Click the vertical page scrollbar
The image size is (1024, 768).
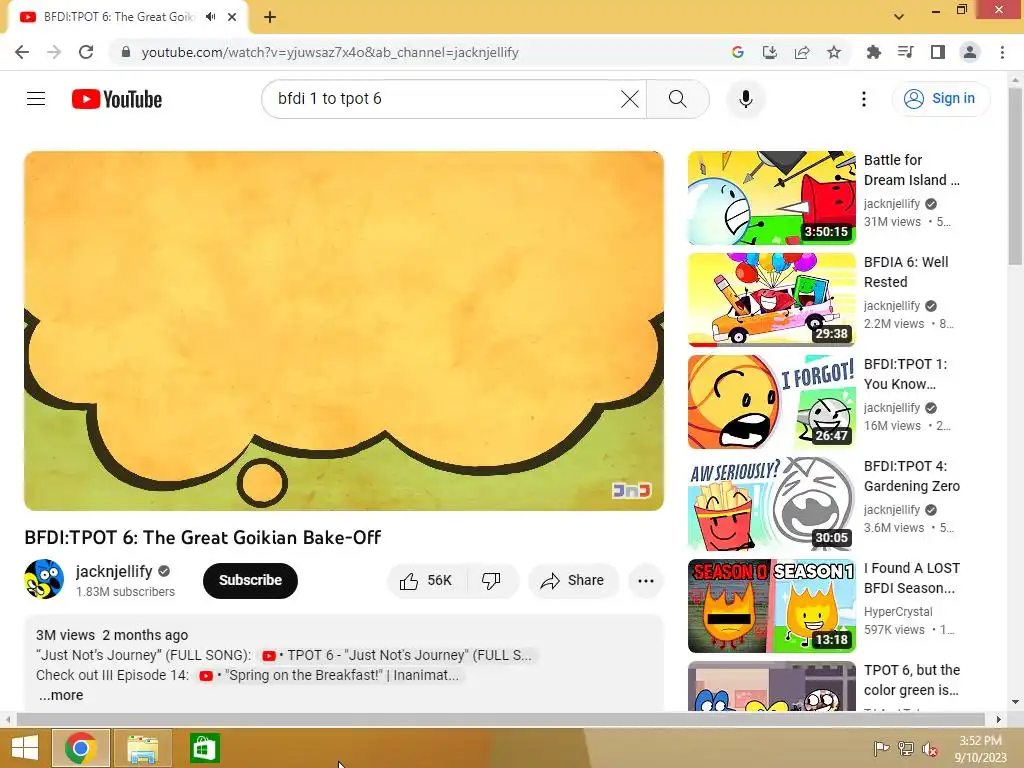[x=1015, y=176]
